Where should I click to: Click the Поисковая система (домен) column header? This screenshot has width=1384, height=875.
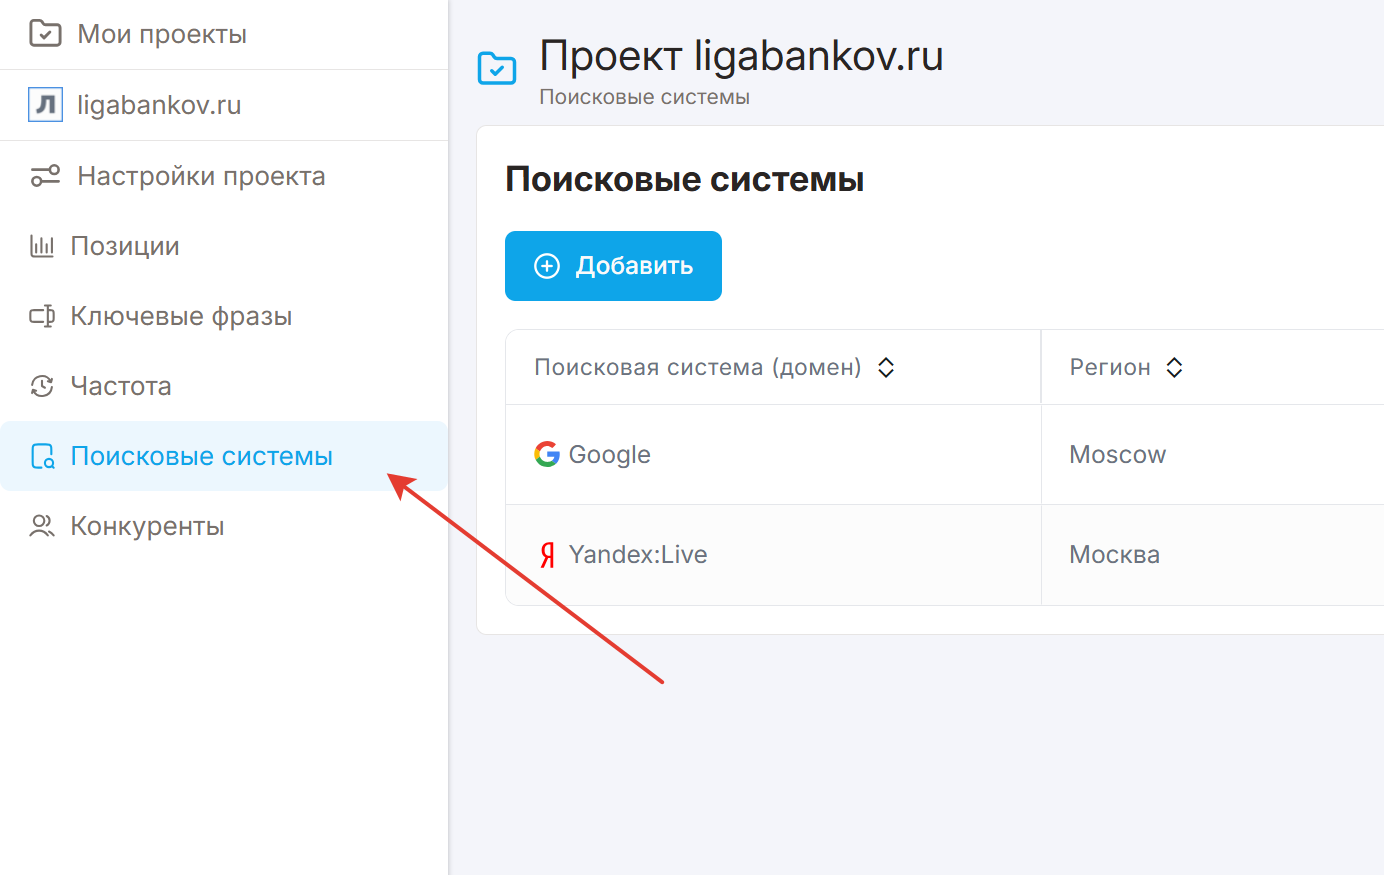coord(698,367)
